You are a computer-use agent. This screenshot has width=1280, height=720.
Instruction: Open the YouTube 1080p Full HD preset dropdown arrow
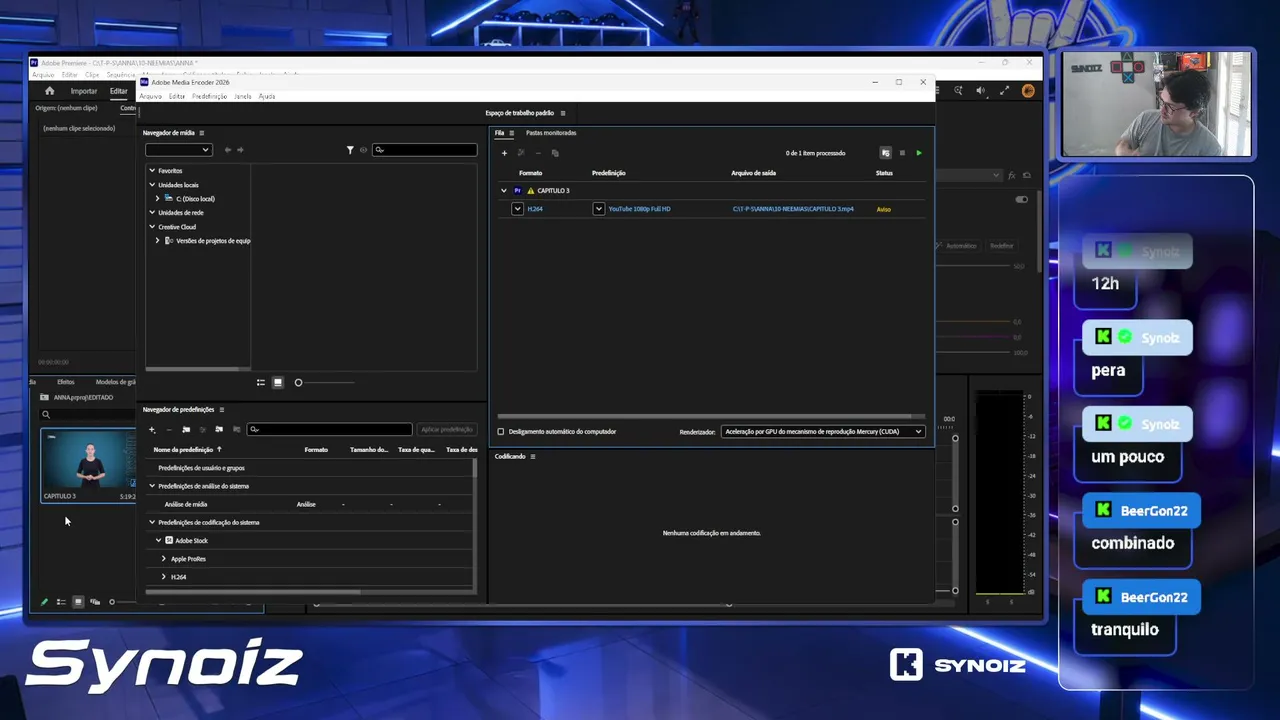pos(599,209)
